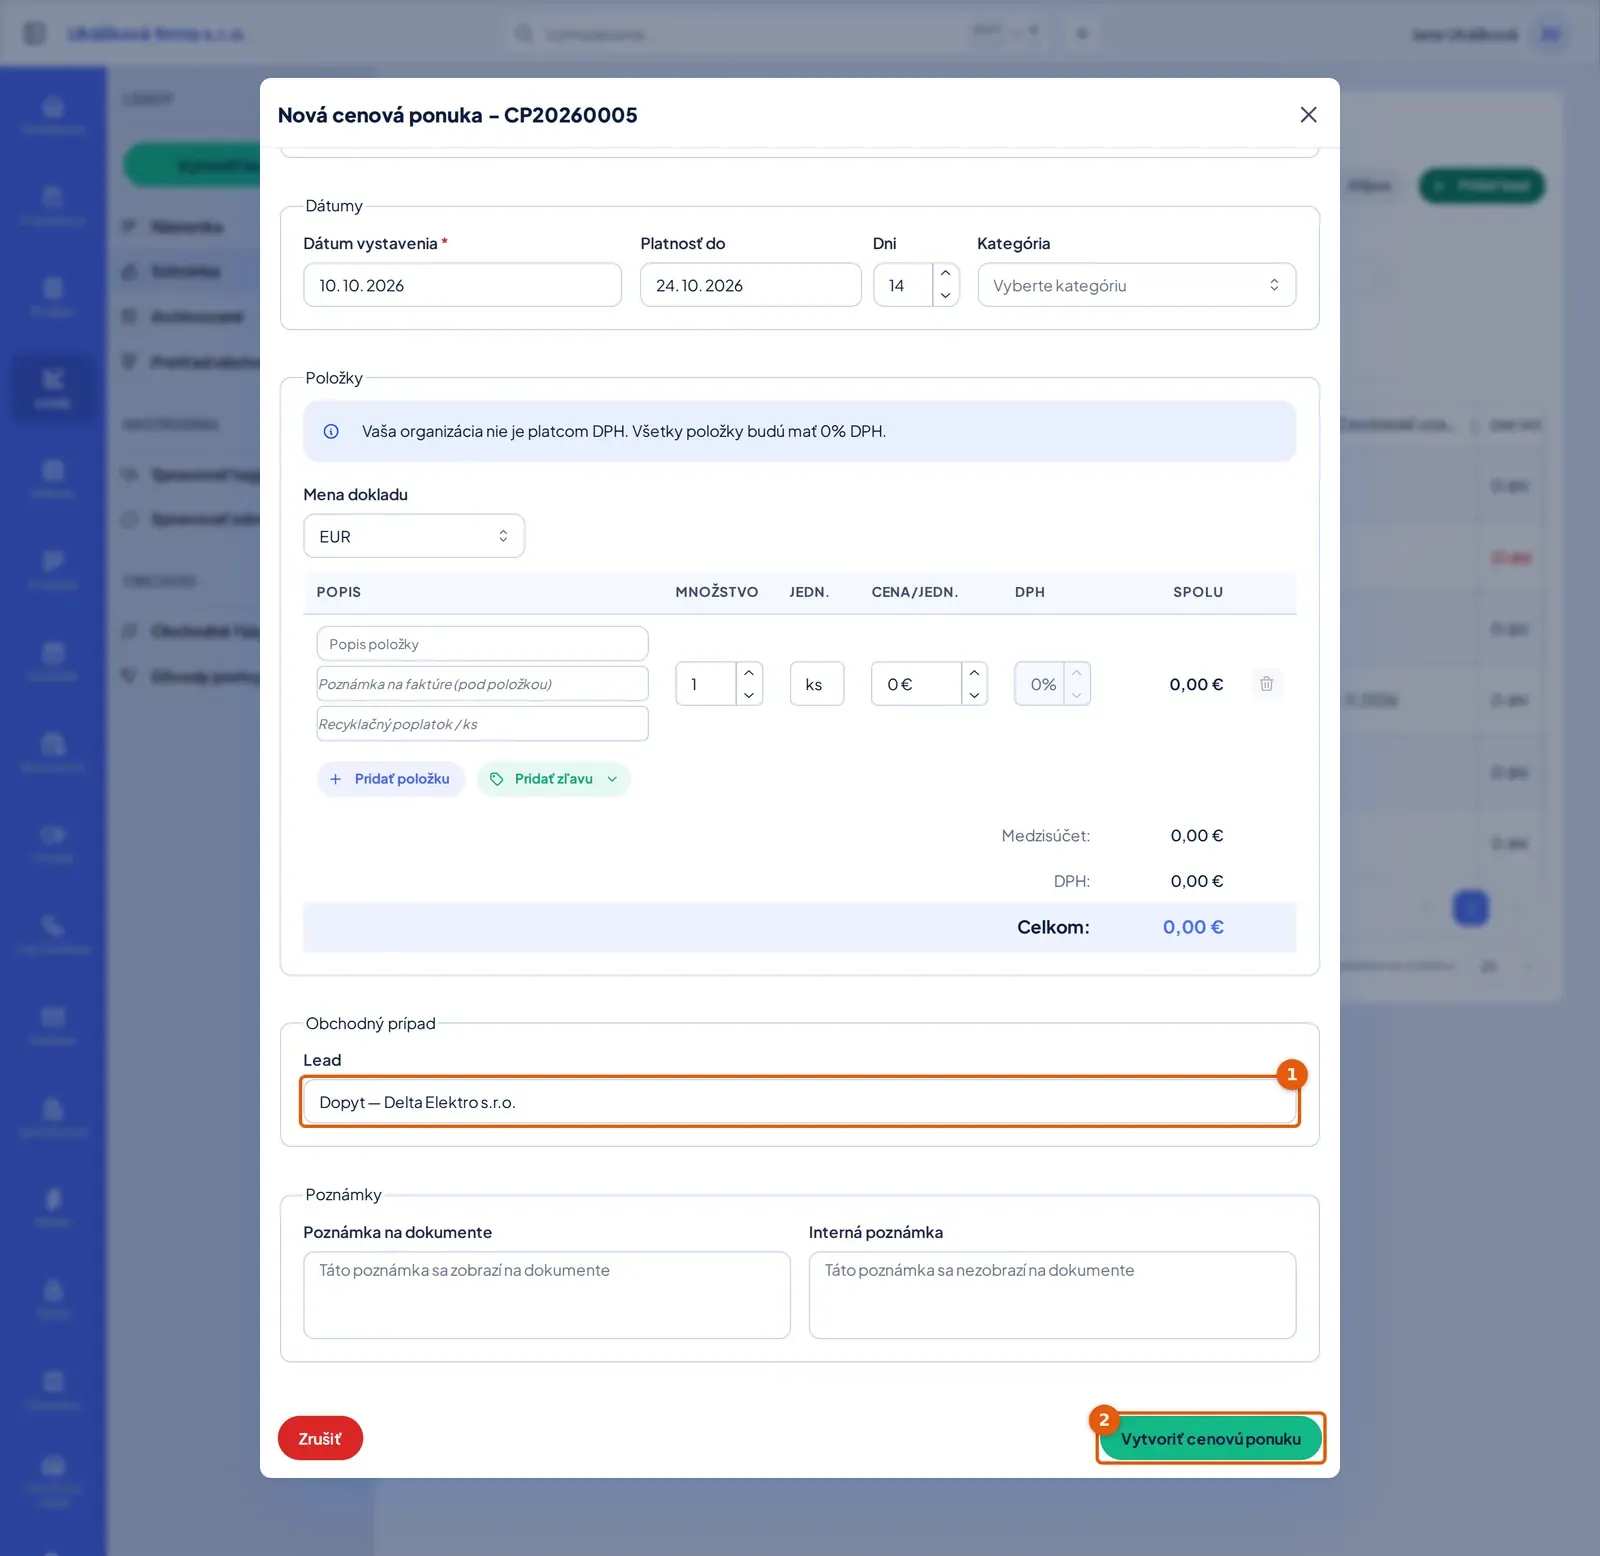The height and width of the screenshot is (1556, 1600).
Task: Decrease Cena/jedn. price with down arrow
Action: point(974,695)
